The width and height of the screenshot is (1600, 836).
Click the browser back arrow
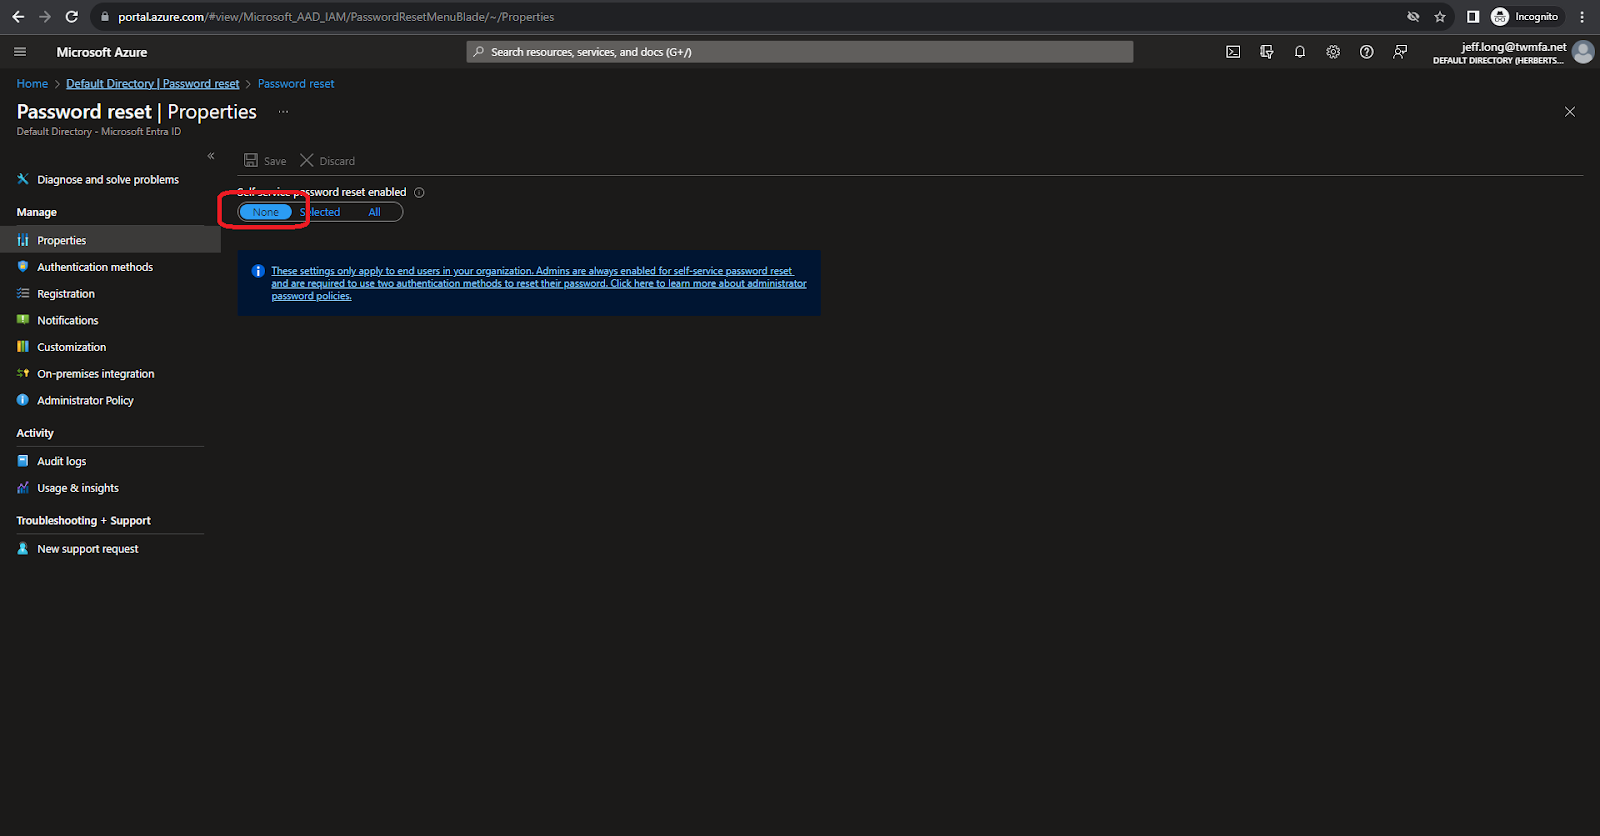[x=18, y=17]
